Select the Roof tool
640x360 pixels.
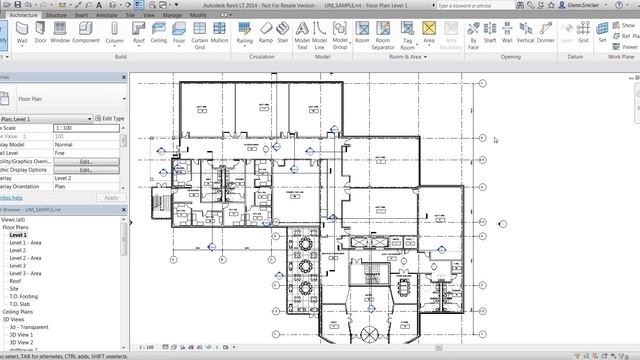pyautogui.click(x=139, y=33)
